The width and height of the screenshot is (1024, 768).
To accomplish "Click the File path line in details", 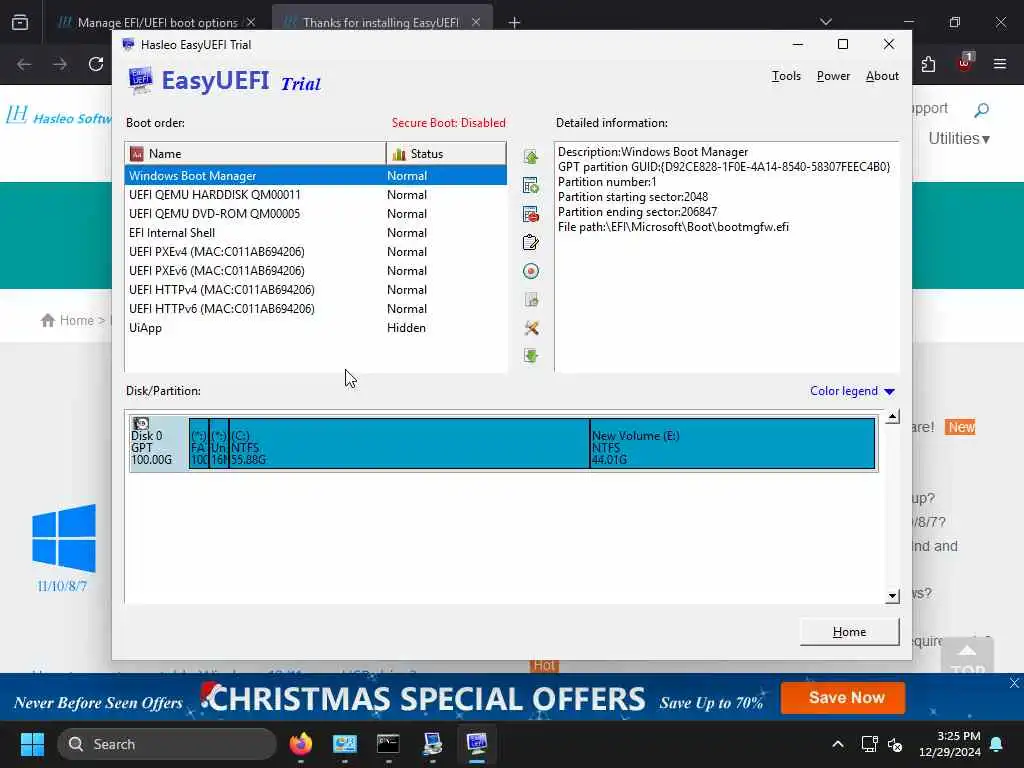I will pyautogui.click(x=673, y=227).
